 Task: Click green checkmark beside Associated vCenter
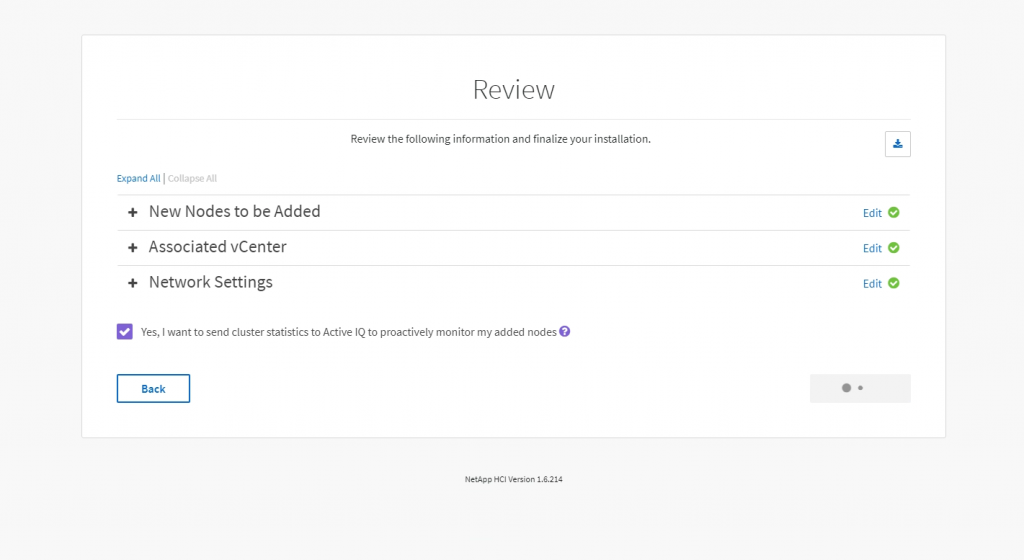coord(893,247)
